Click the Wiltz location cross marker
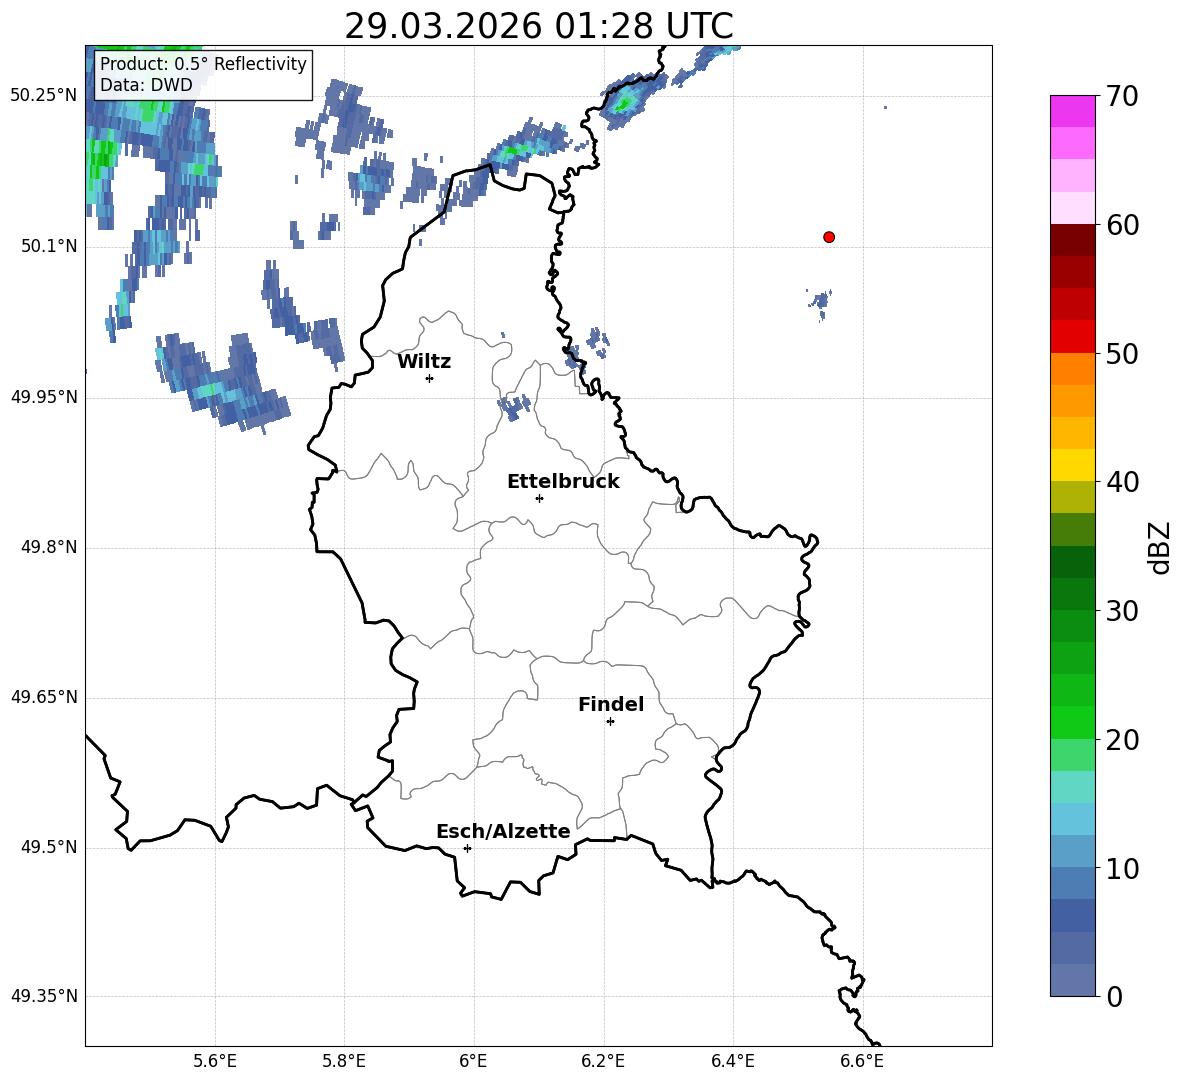1184x1081 pixels. pyautogui.click(x=430, y=378)
